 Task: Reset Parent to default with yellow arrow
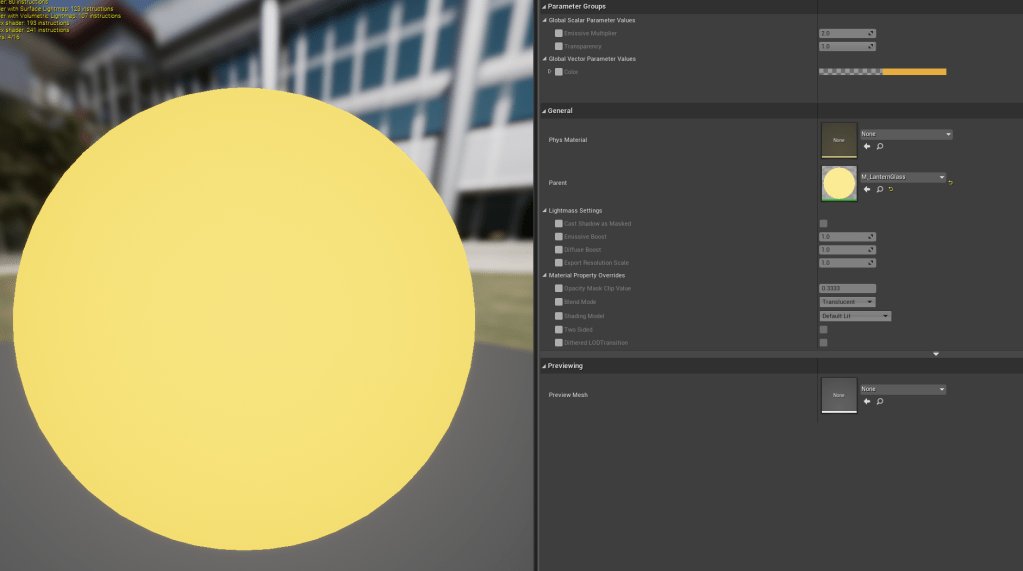[x=890, y=189]
